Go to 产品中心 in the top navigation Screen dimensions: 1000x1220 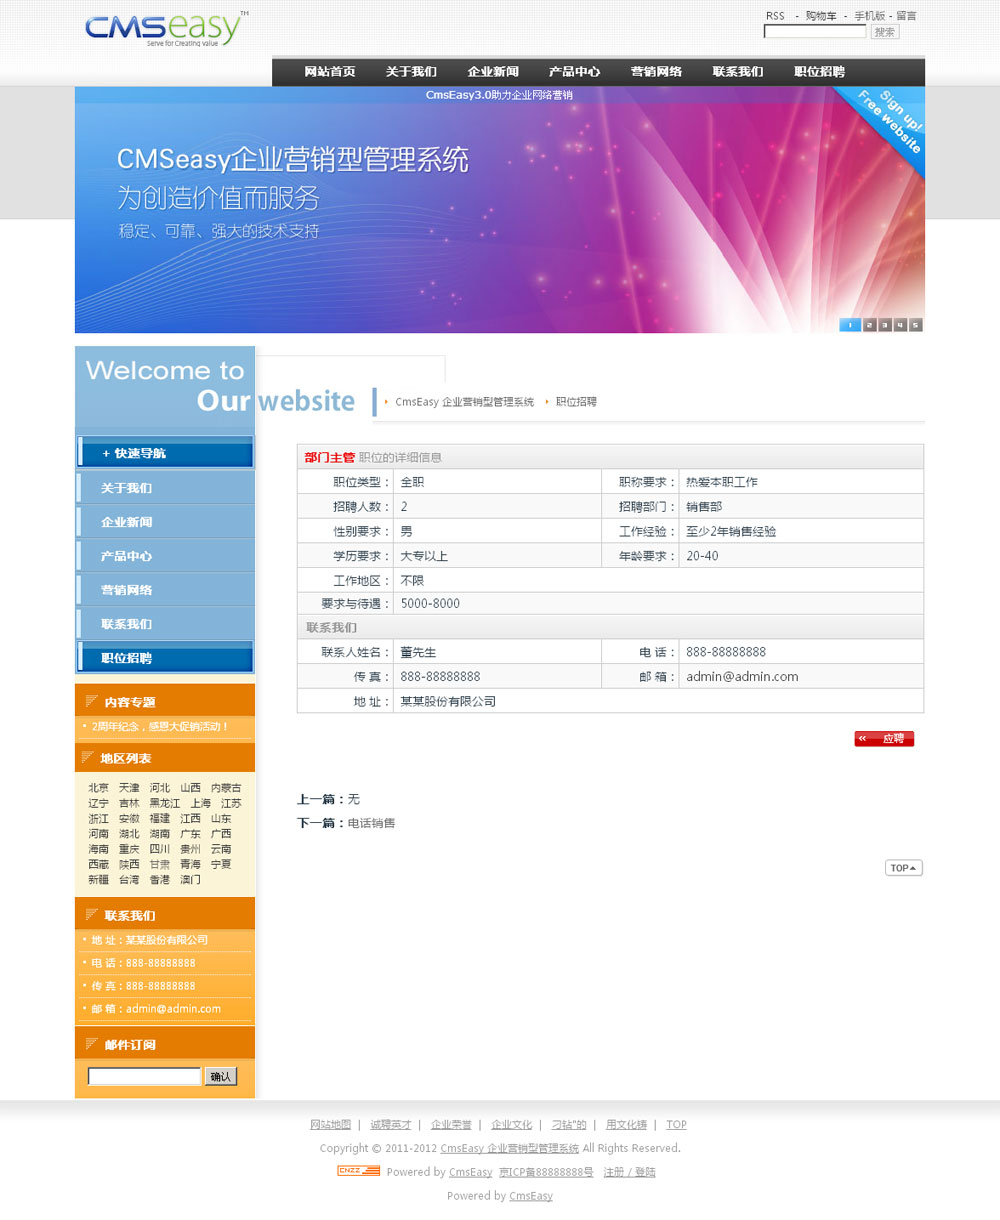pos(574,72)
